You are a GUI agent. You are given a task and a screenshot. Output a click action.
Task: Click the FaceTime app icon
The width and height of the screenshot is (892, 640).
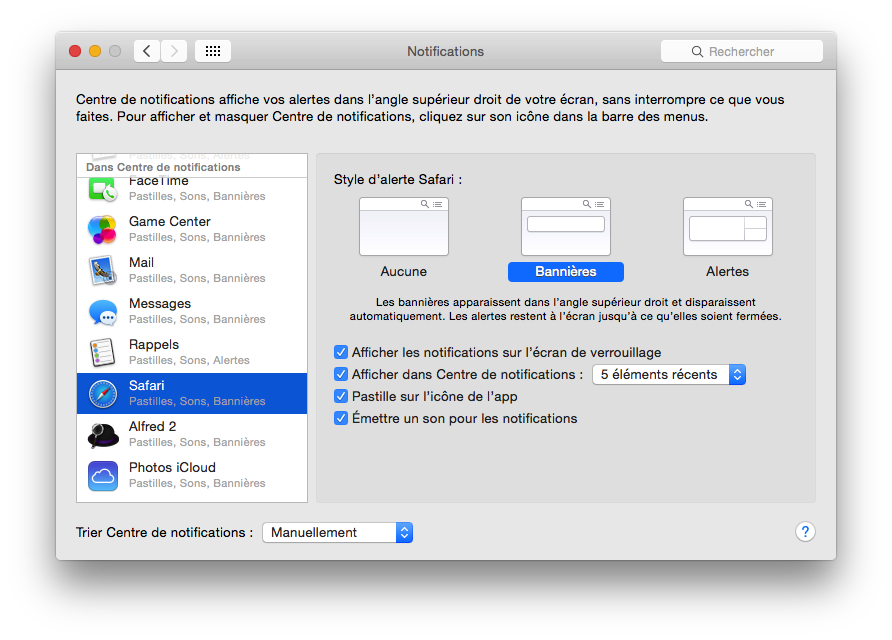103,189
